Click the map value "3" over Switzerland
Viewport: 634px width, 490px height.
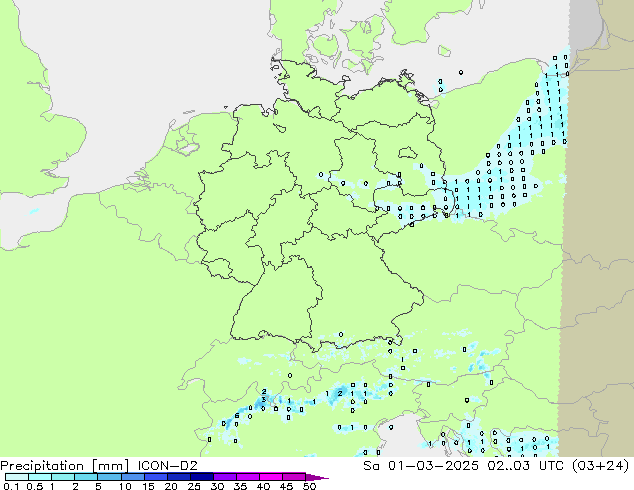click(x=264, y=399)
